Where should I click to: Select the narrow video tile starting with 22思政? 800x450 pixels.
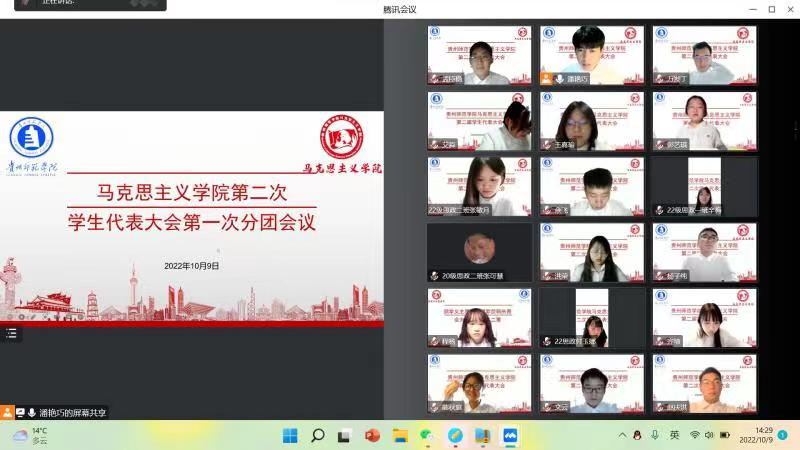(x=592, y=318)
